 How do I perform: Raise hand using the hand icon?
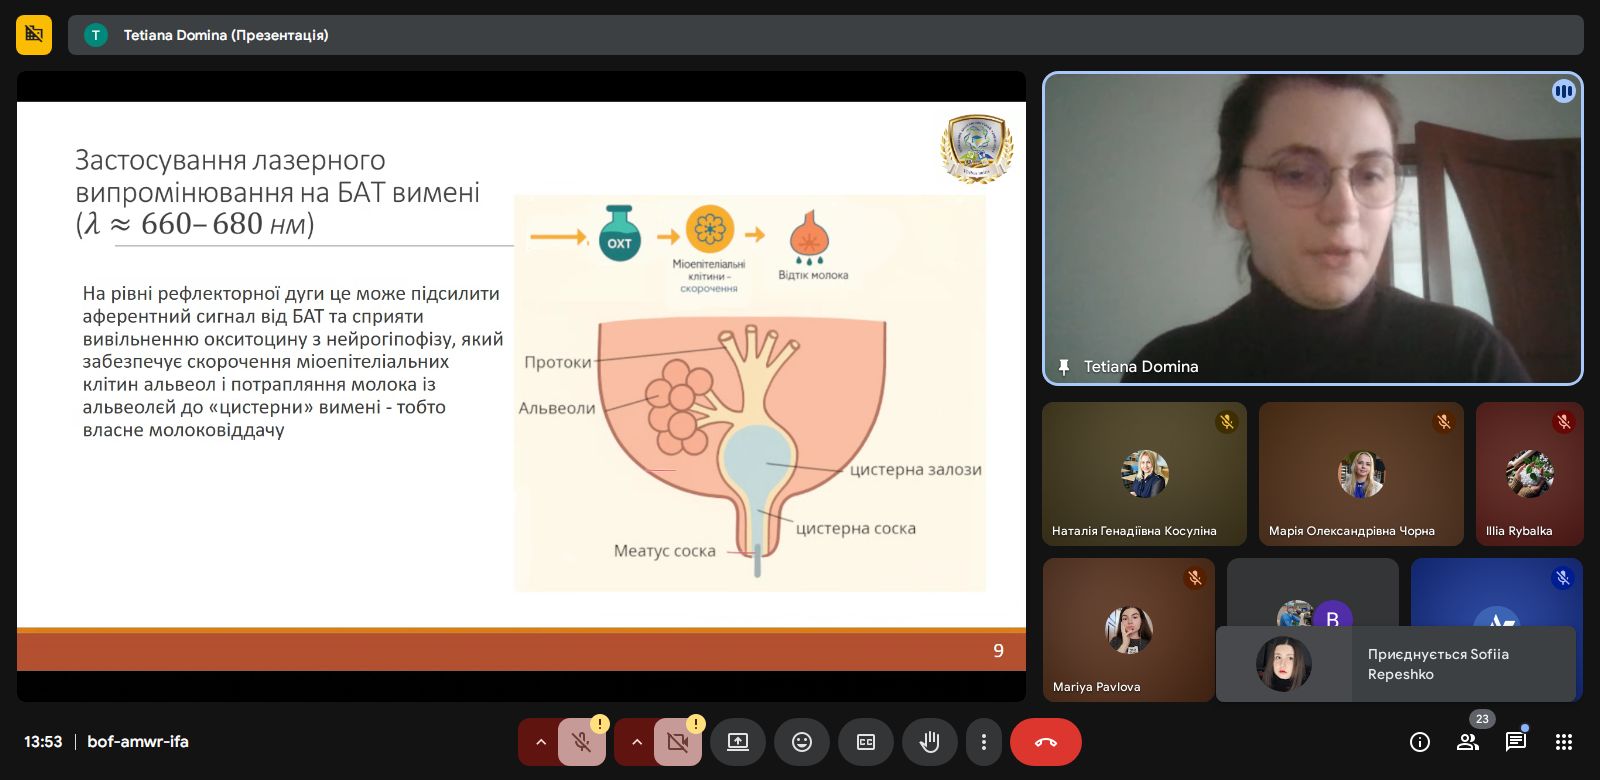(x=930, y=742)
